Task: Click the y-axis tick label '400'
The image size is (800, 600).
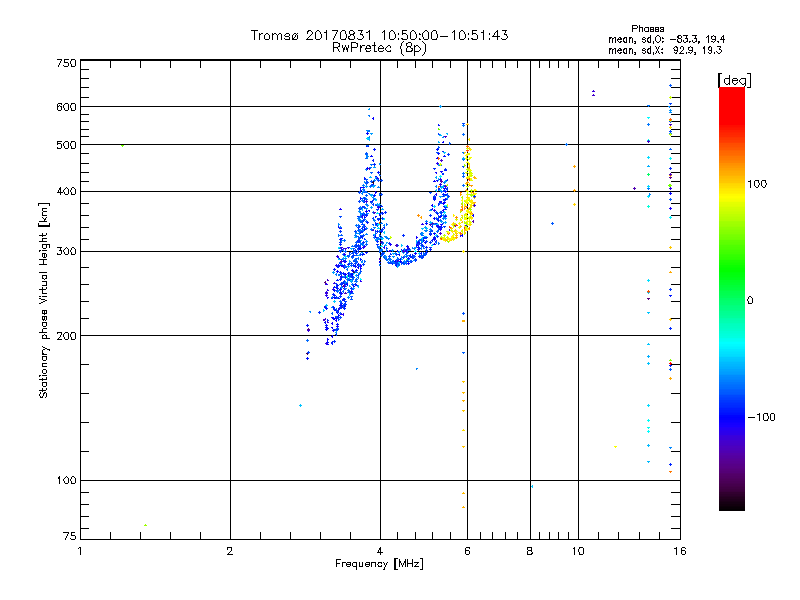Action: click(x=66, y=191)
